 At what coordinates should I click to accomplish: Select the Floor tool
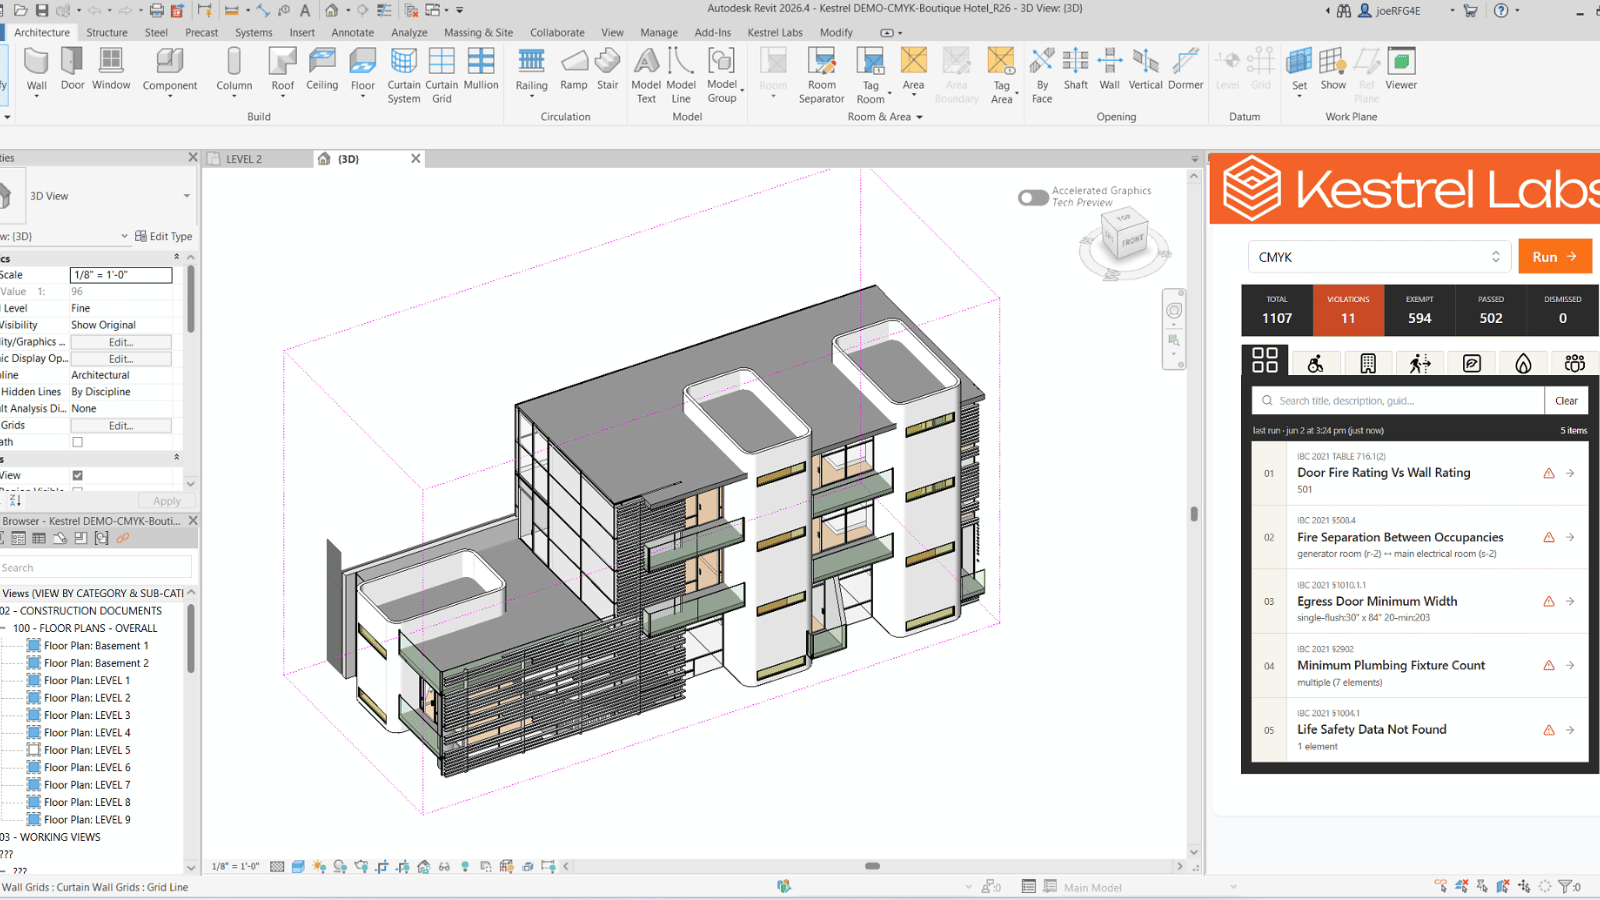363,72
